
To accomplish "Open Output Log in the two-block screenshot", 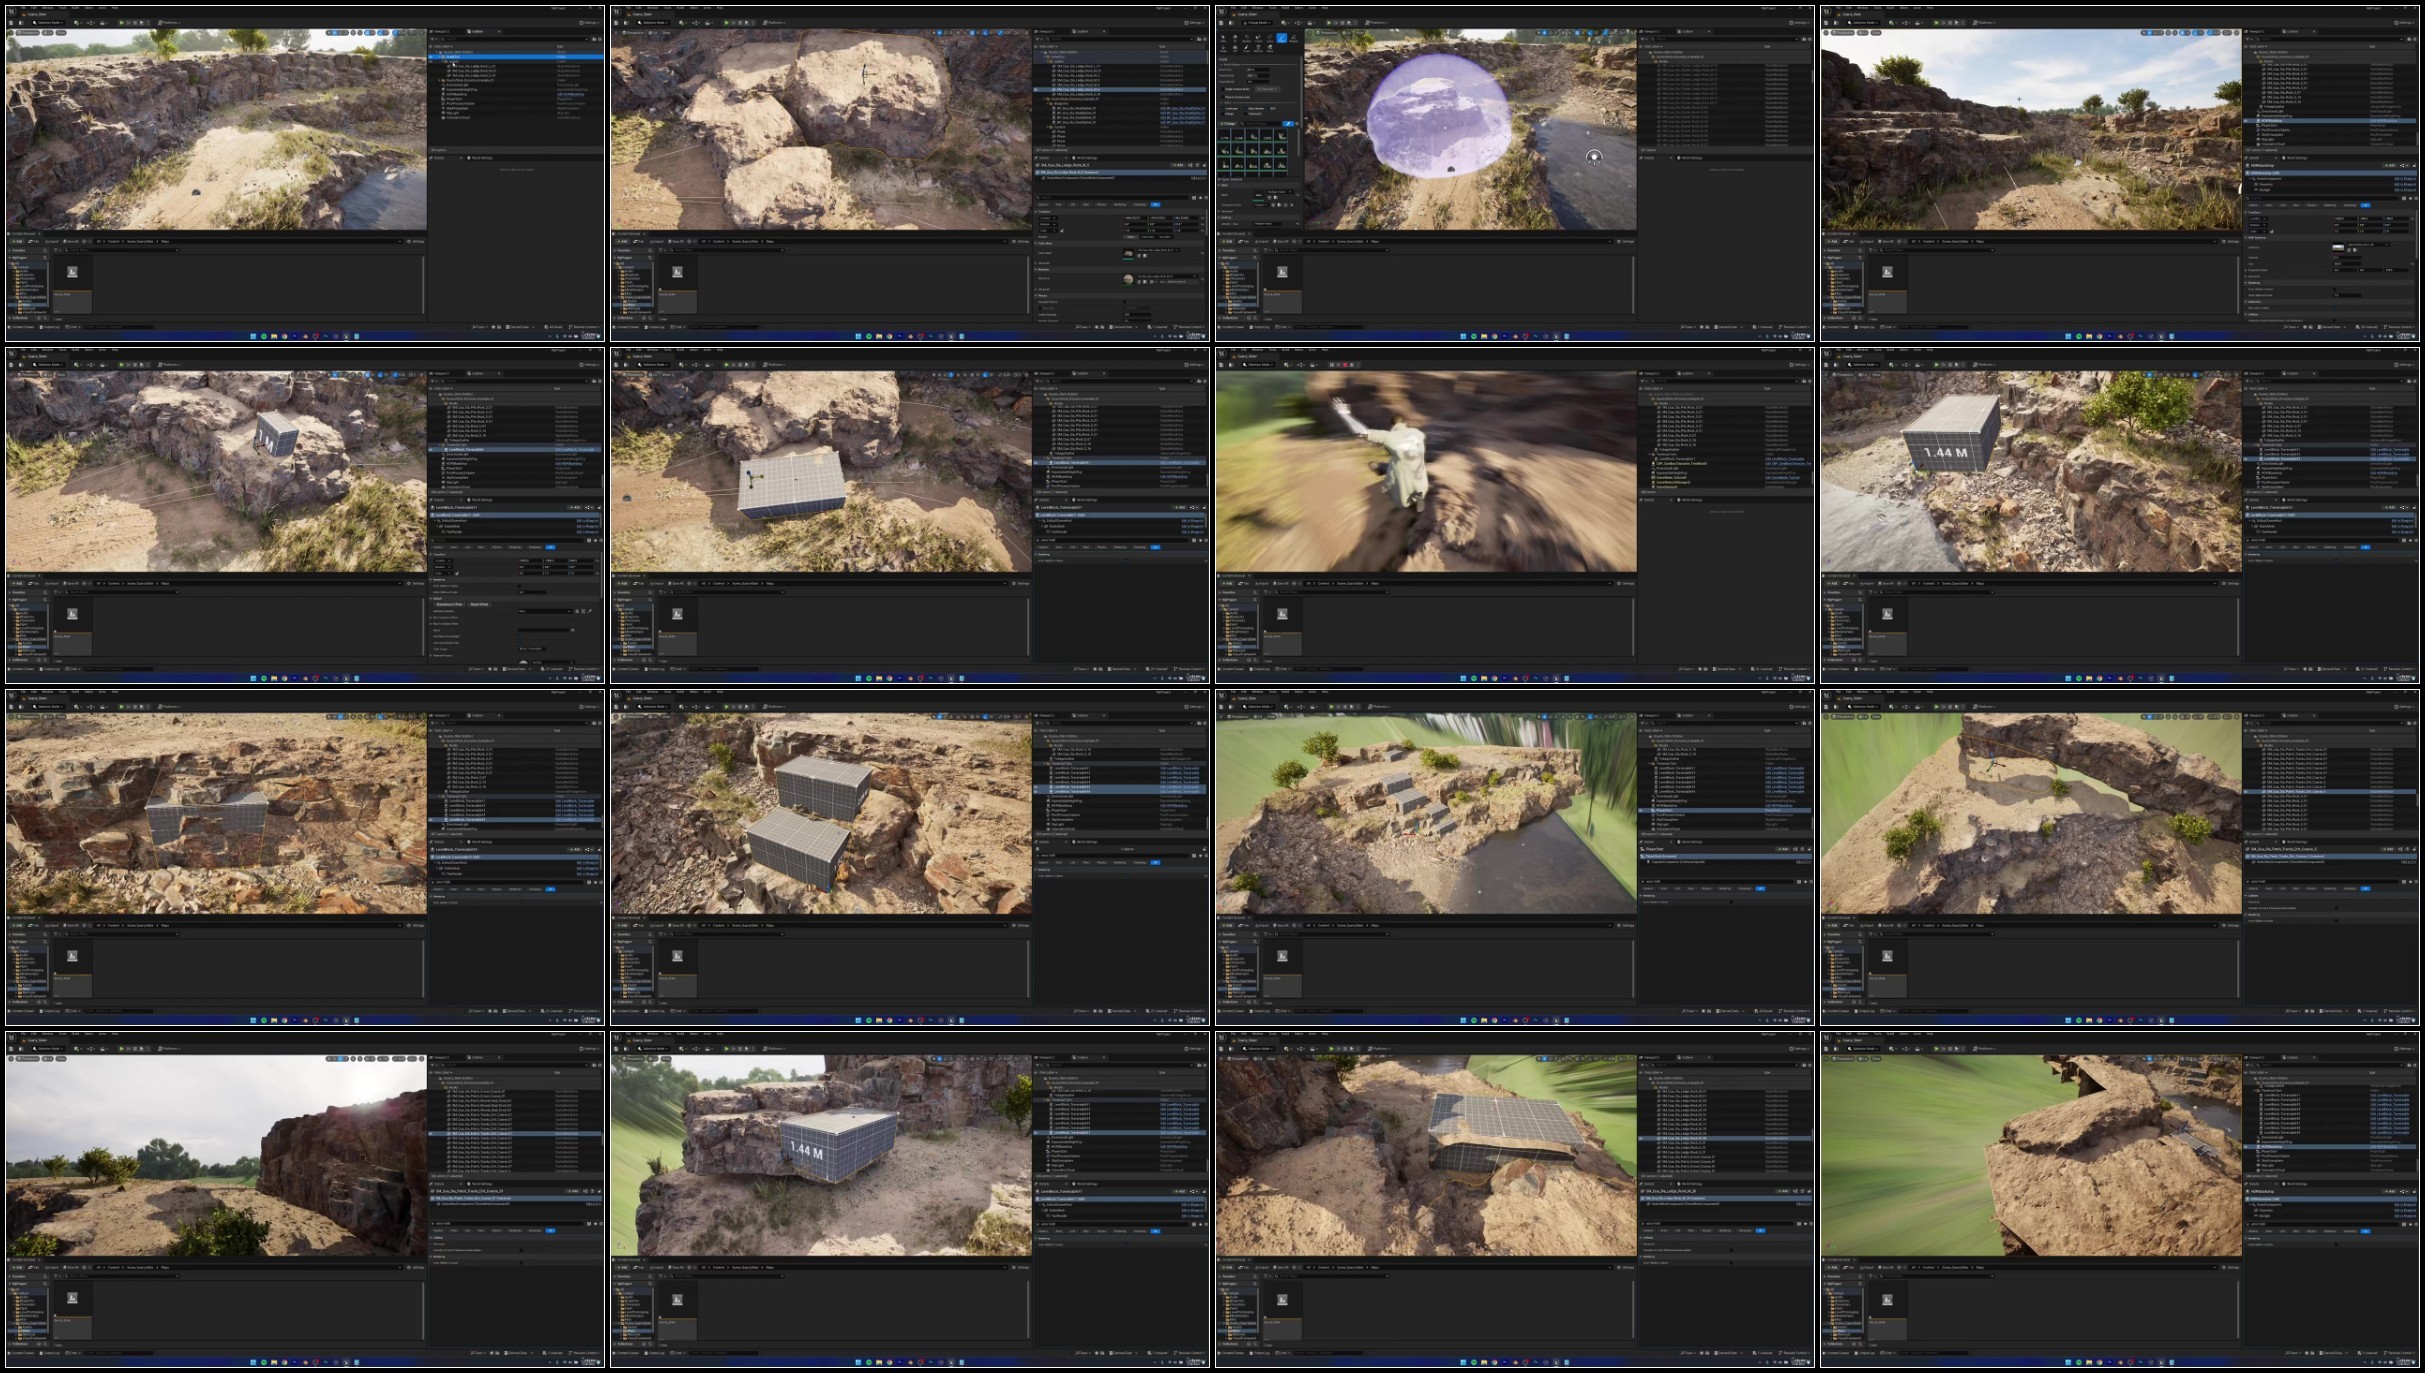I will pyautogui.click(x=654, y=1010).
